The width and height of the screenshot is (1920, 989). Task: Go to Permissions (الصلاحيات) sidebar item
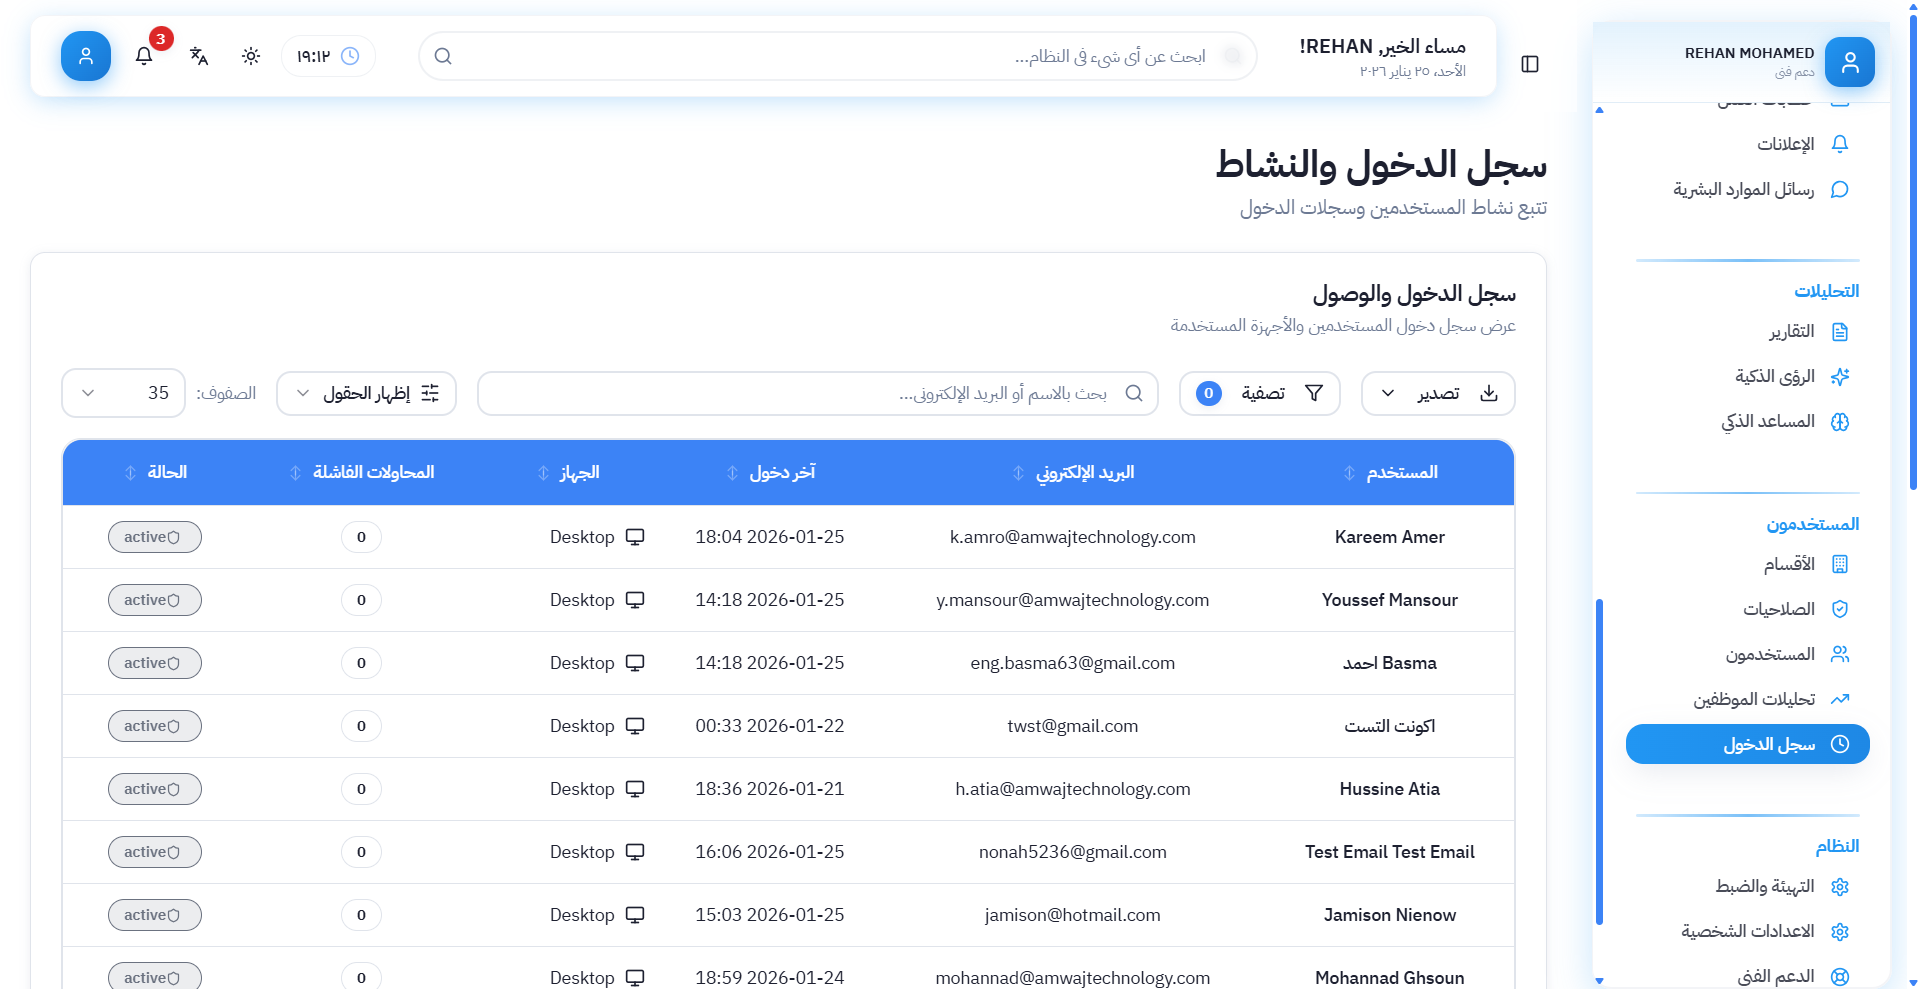point(1778,609)
